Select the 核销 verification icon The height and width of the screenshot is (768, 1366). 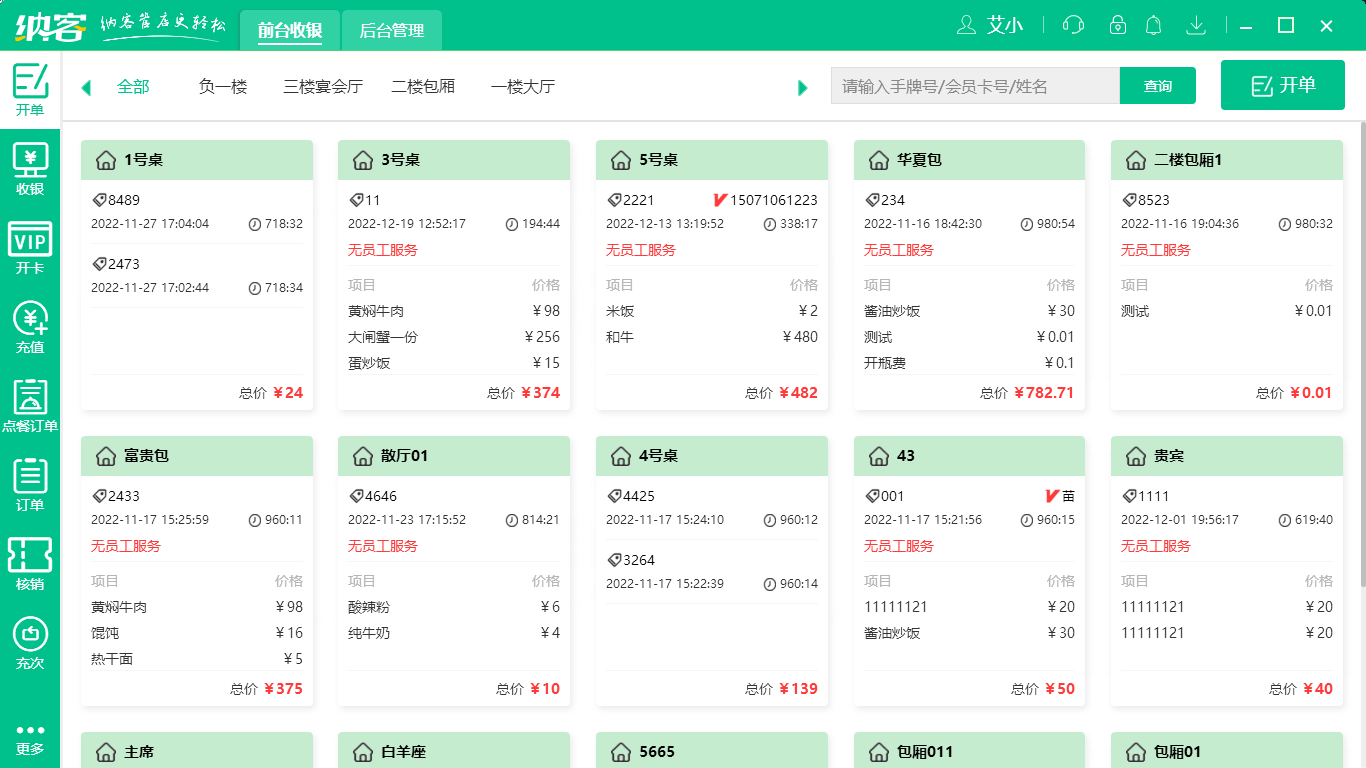pos(30,561)
